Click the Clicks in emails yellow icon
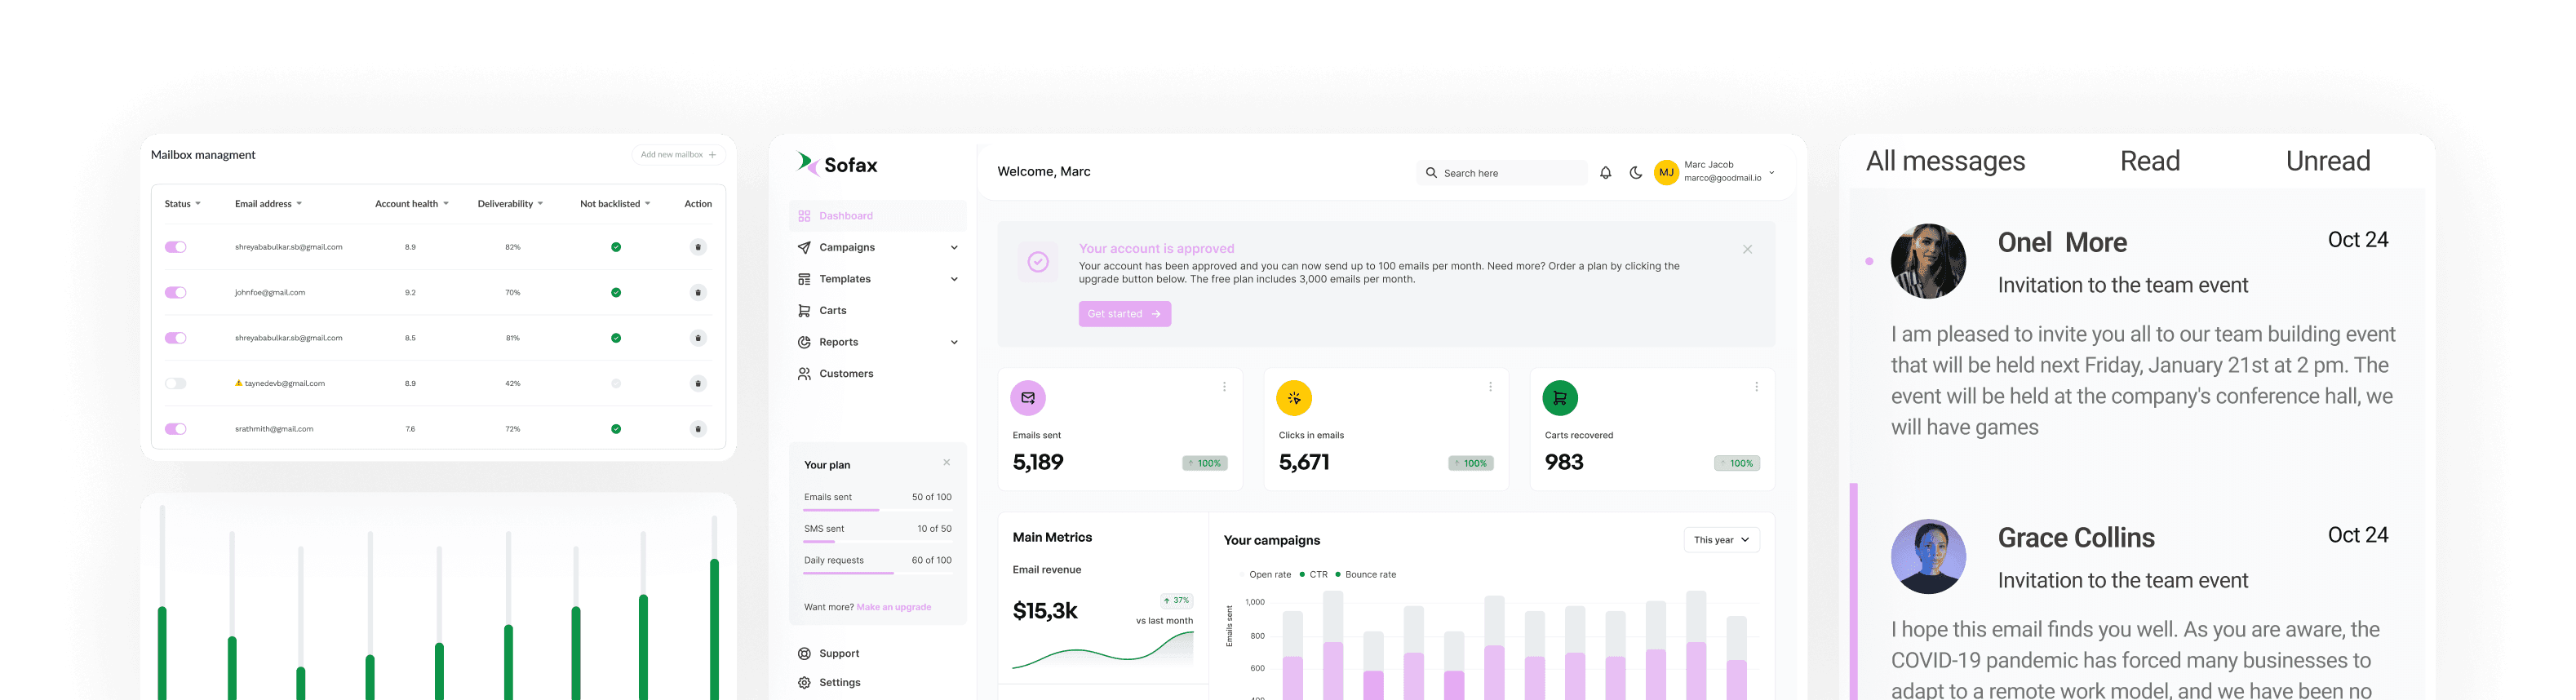Image resolution: width=2576 pixels, height=700 pixels. click(x=1294, y=398)
